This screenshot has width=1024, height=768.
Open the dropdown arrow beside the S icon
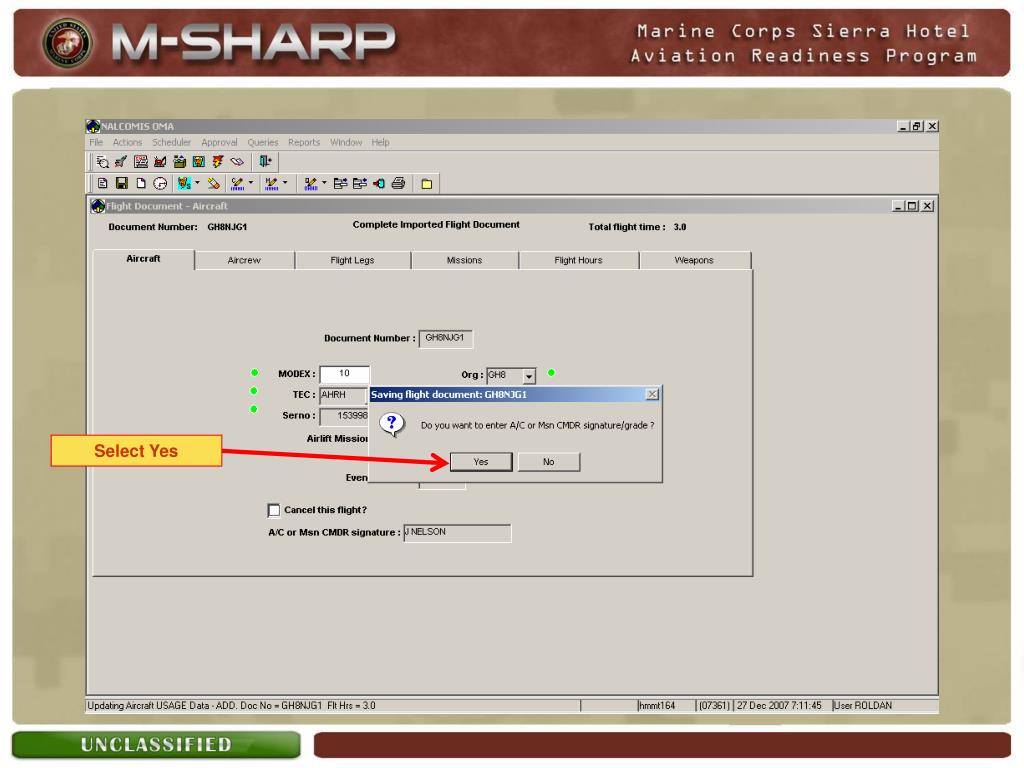coord(197,184)
